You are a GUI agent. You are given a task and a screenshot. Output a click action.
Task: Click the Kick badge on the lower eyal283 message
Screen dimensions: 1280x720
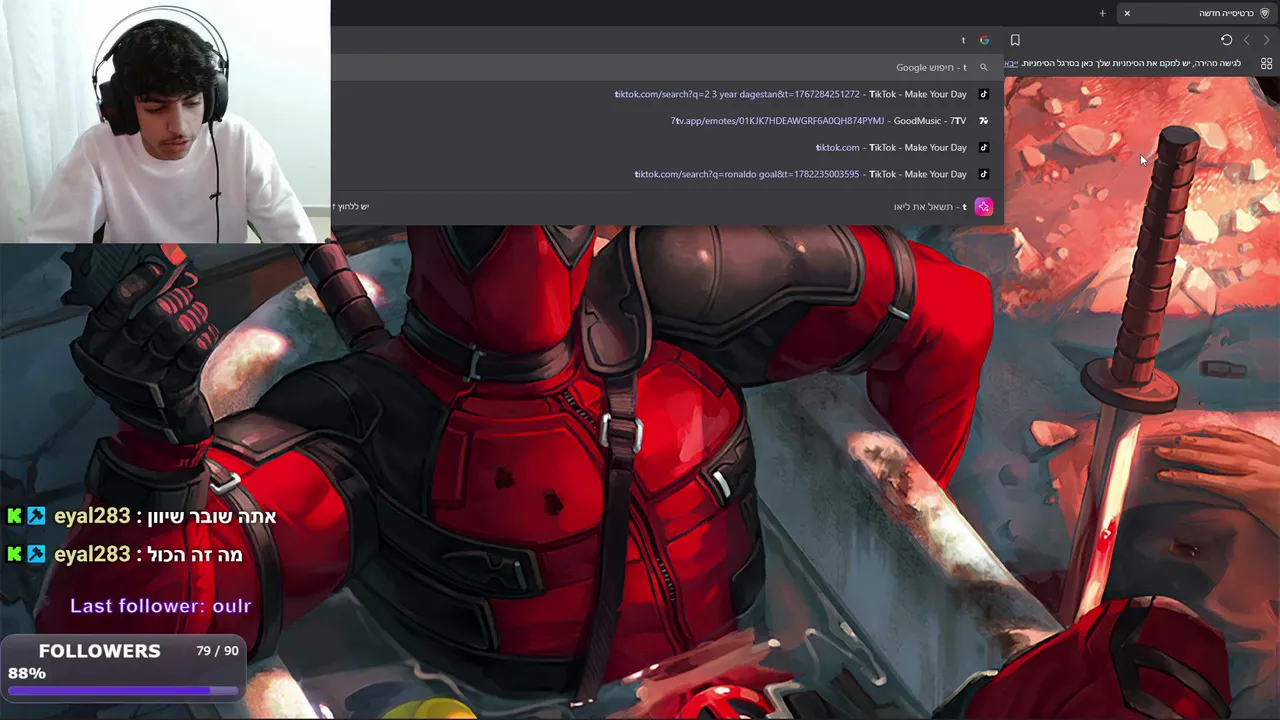(15, 554)
